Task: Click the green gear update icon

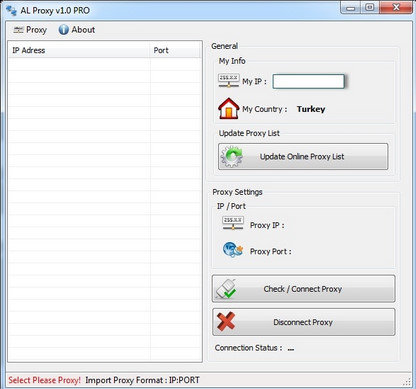Action: 232,156
